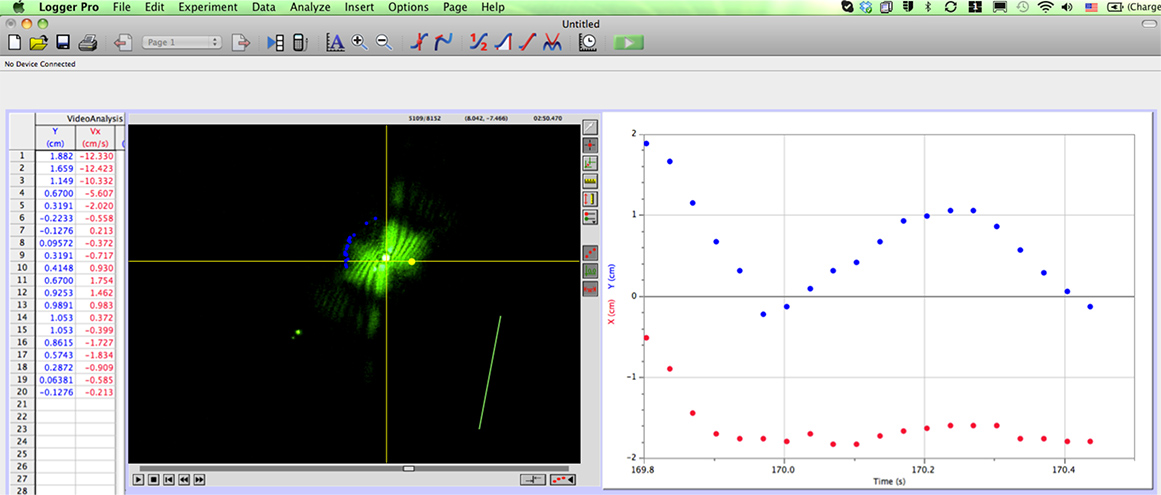1161x495 pixels.
Task: Open the Page 1 dropdown selector
Action: pos(182,43)
